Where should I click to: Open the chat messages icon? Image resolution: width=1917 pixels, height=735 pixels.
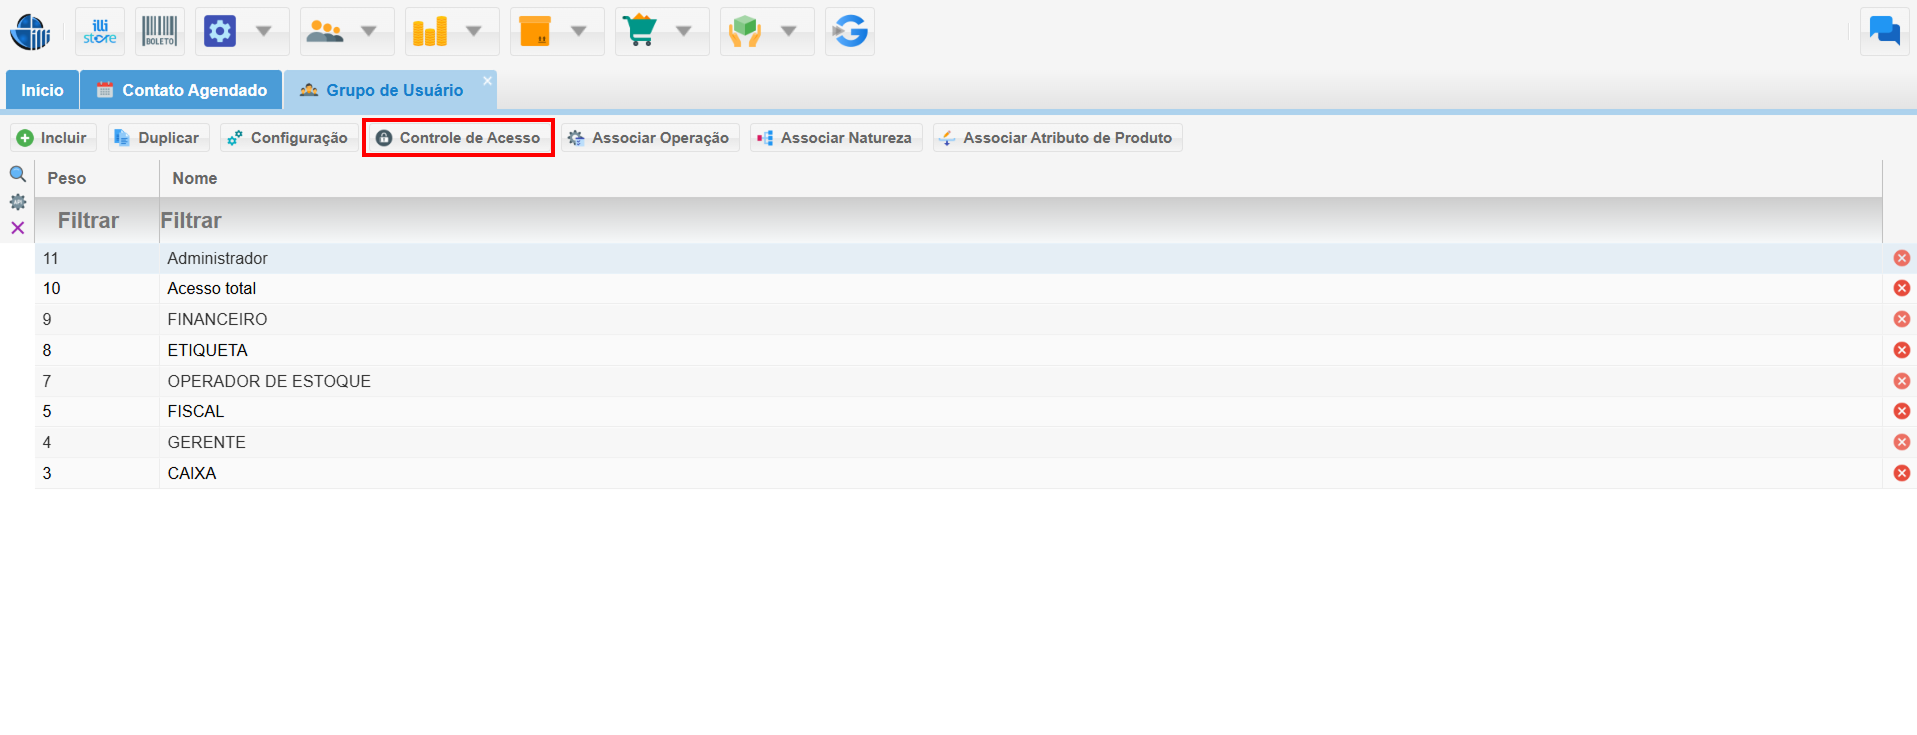[x=1884, y=32]
